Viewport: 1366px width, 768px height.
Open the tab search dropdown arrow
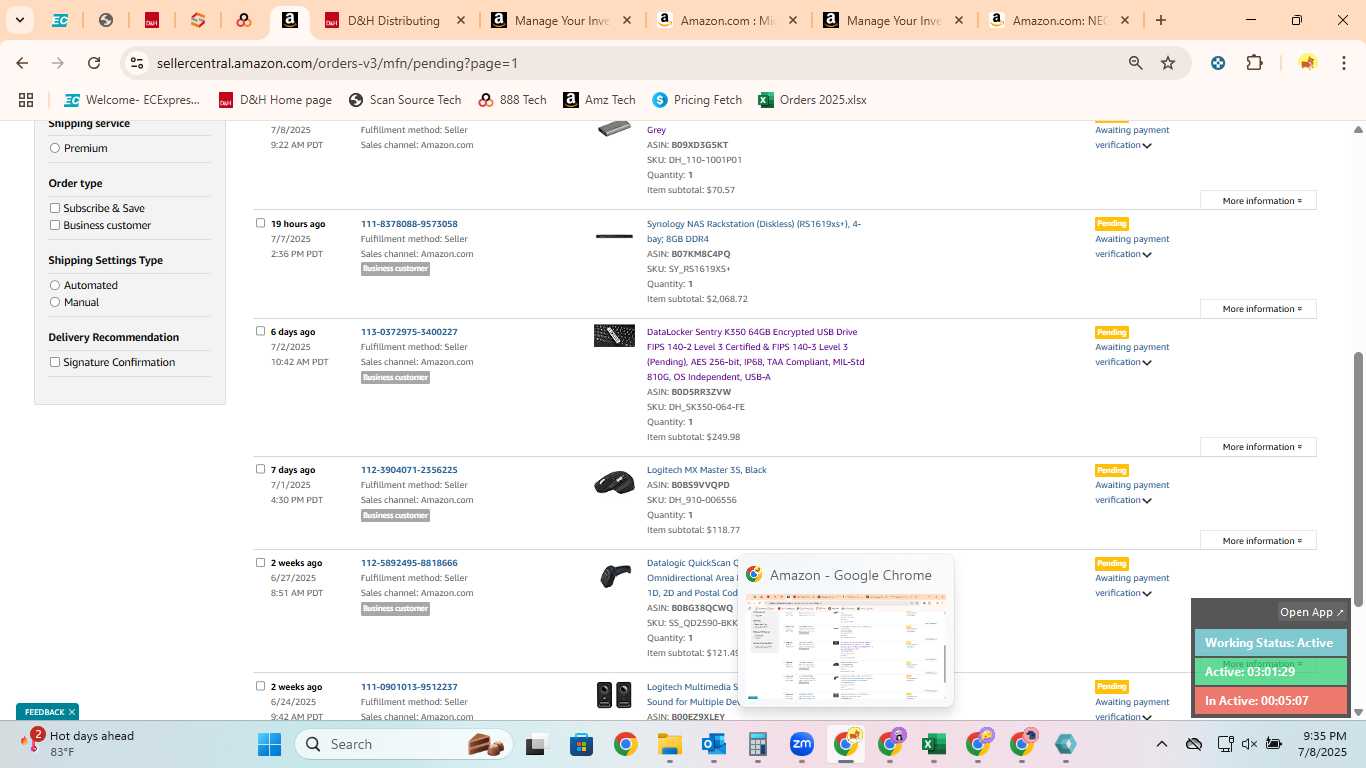[x=19, y=20]
